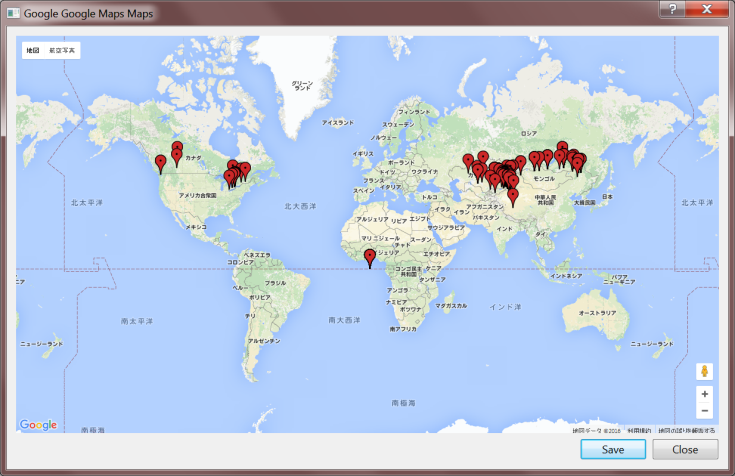Open the dialog help question mark button
Screen dimensions: 735x476
[672, 9]
